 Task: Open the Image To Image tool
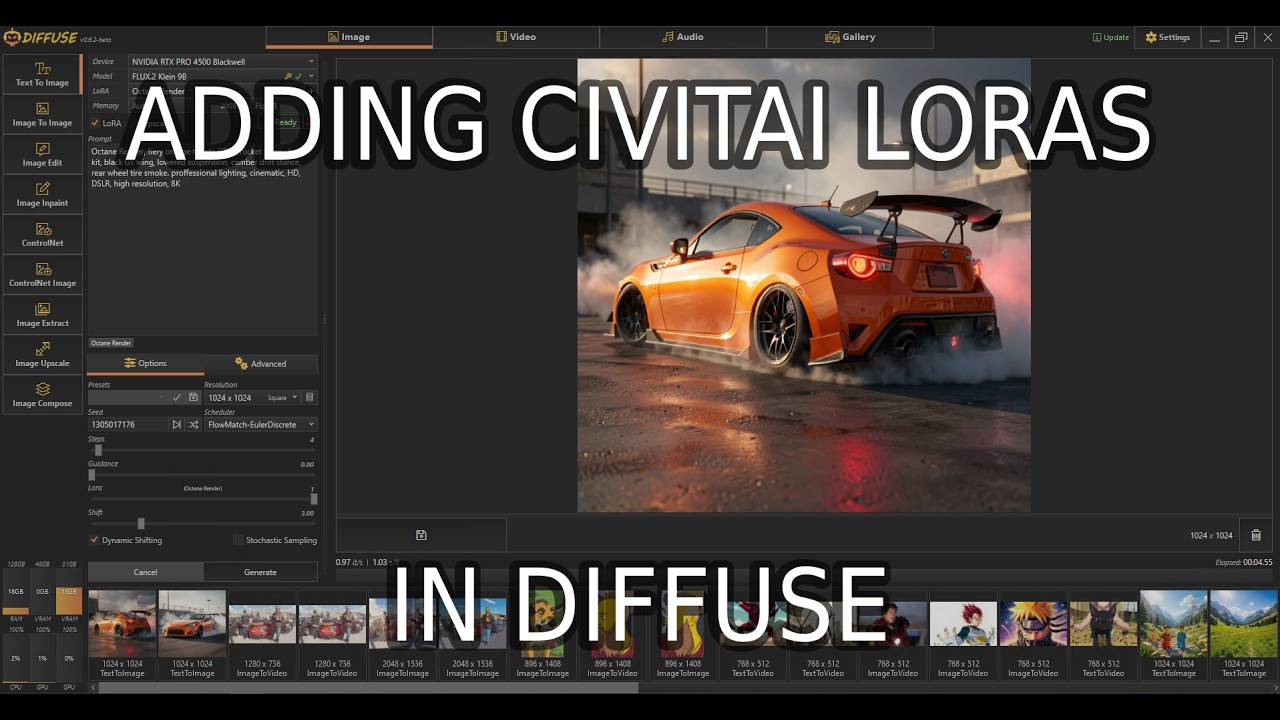tap(42, 115)
